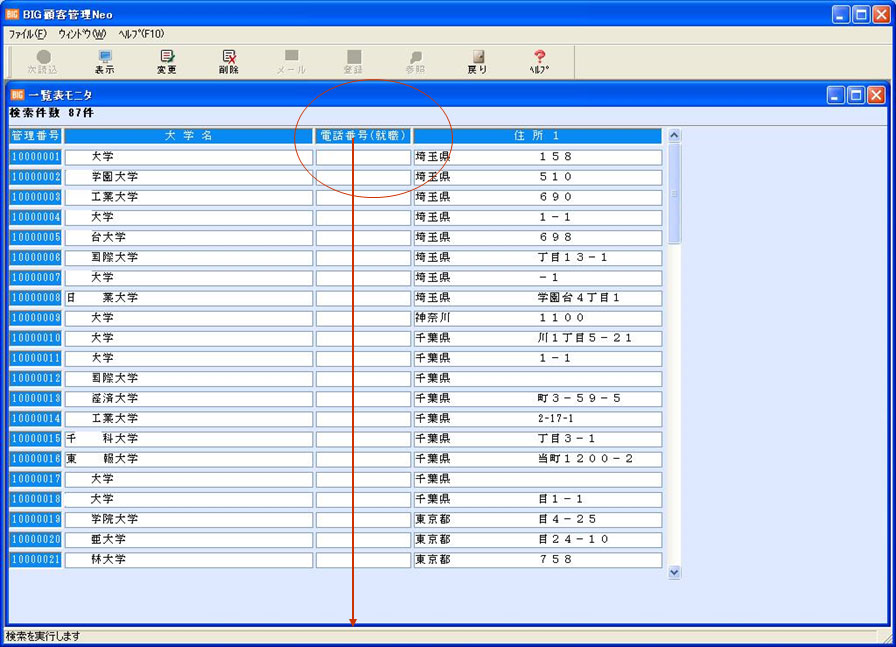Viewport: 896px width, 647px height.
Task: Click 神奈川 address cell in row 10000009
Action: pos(538,318)
